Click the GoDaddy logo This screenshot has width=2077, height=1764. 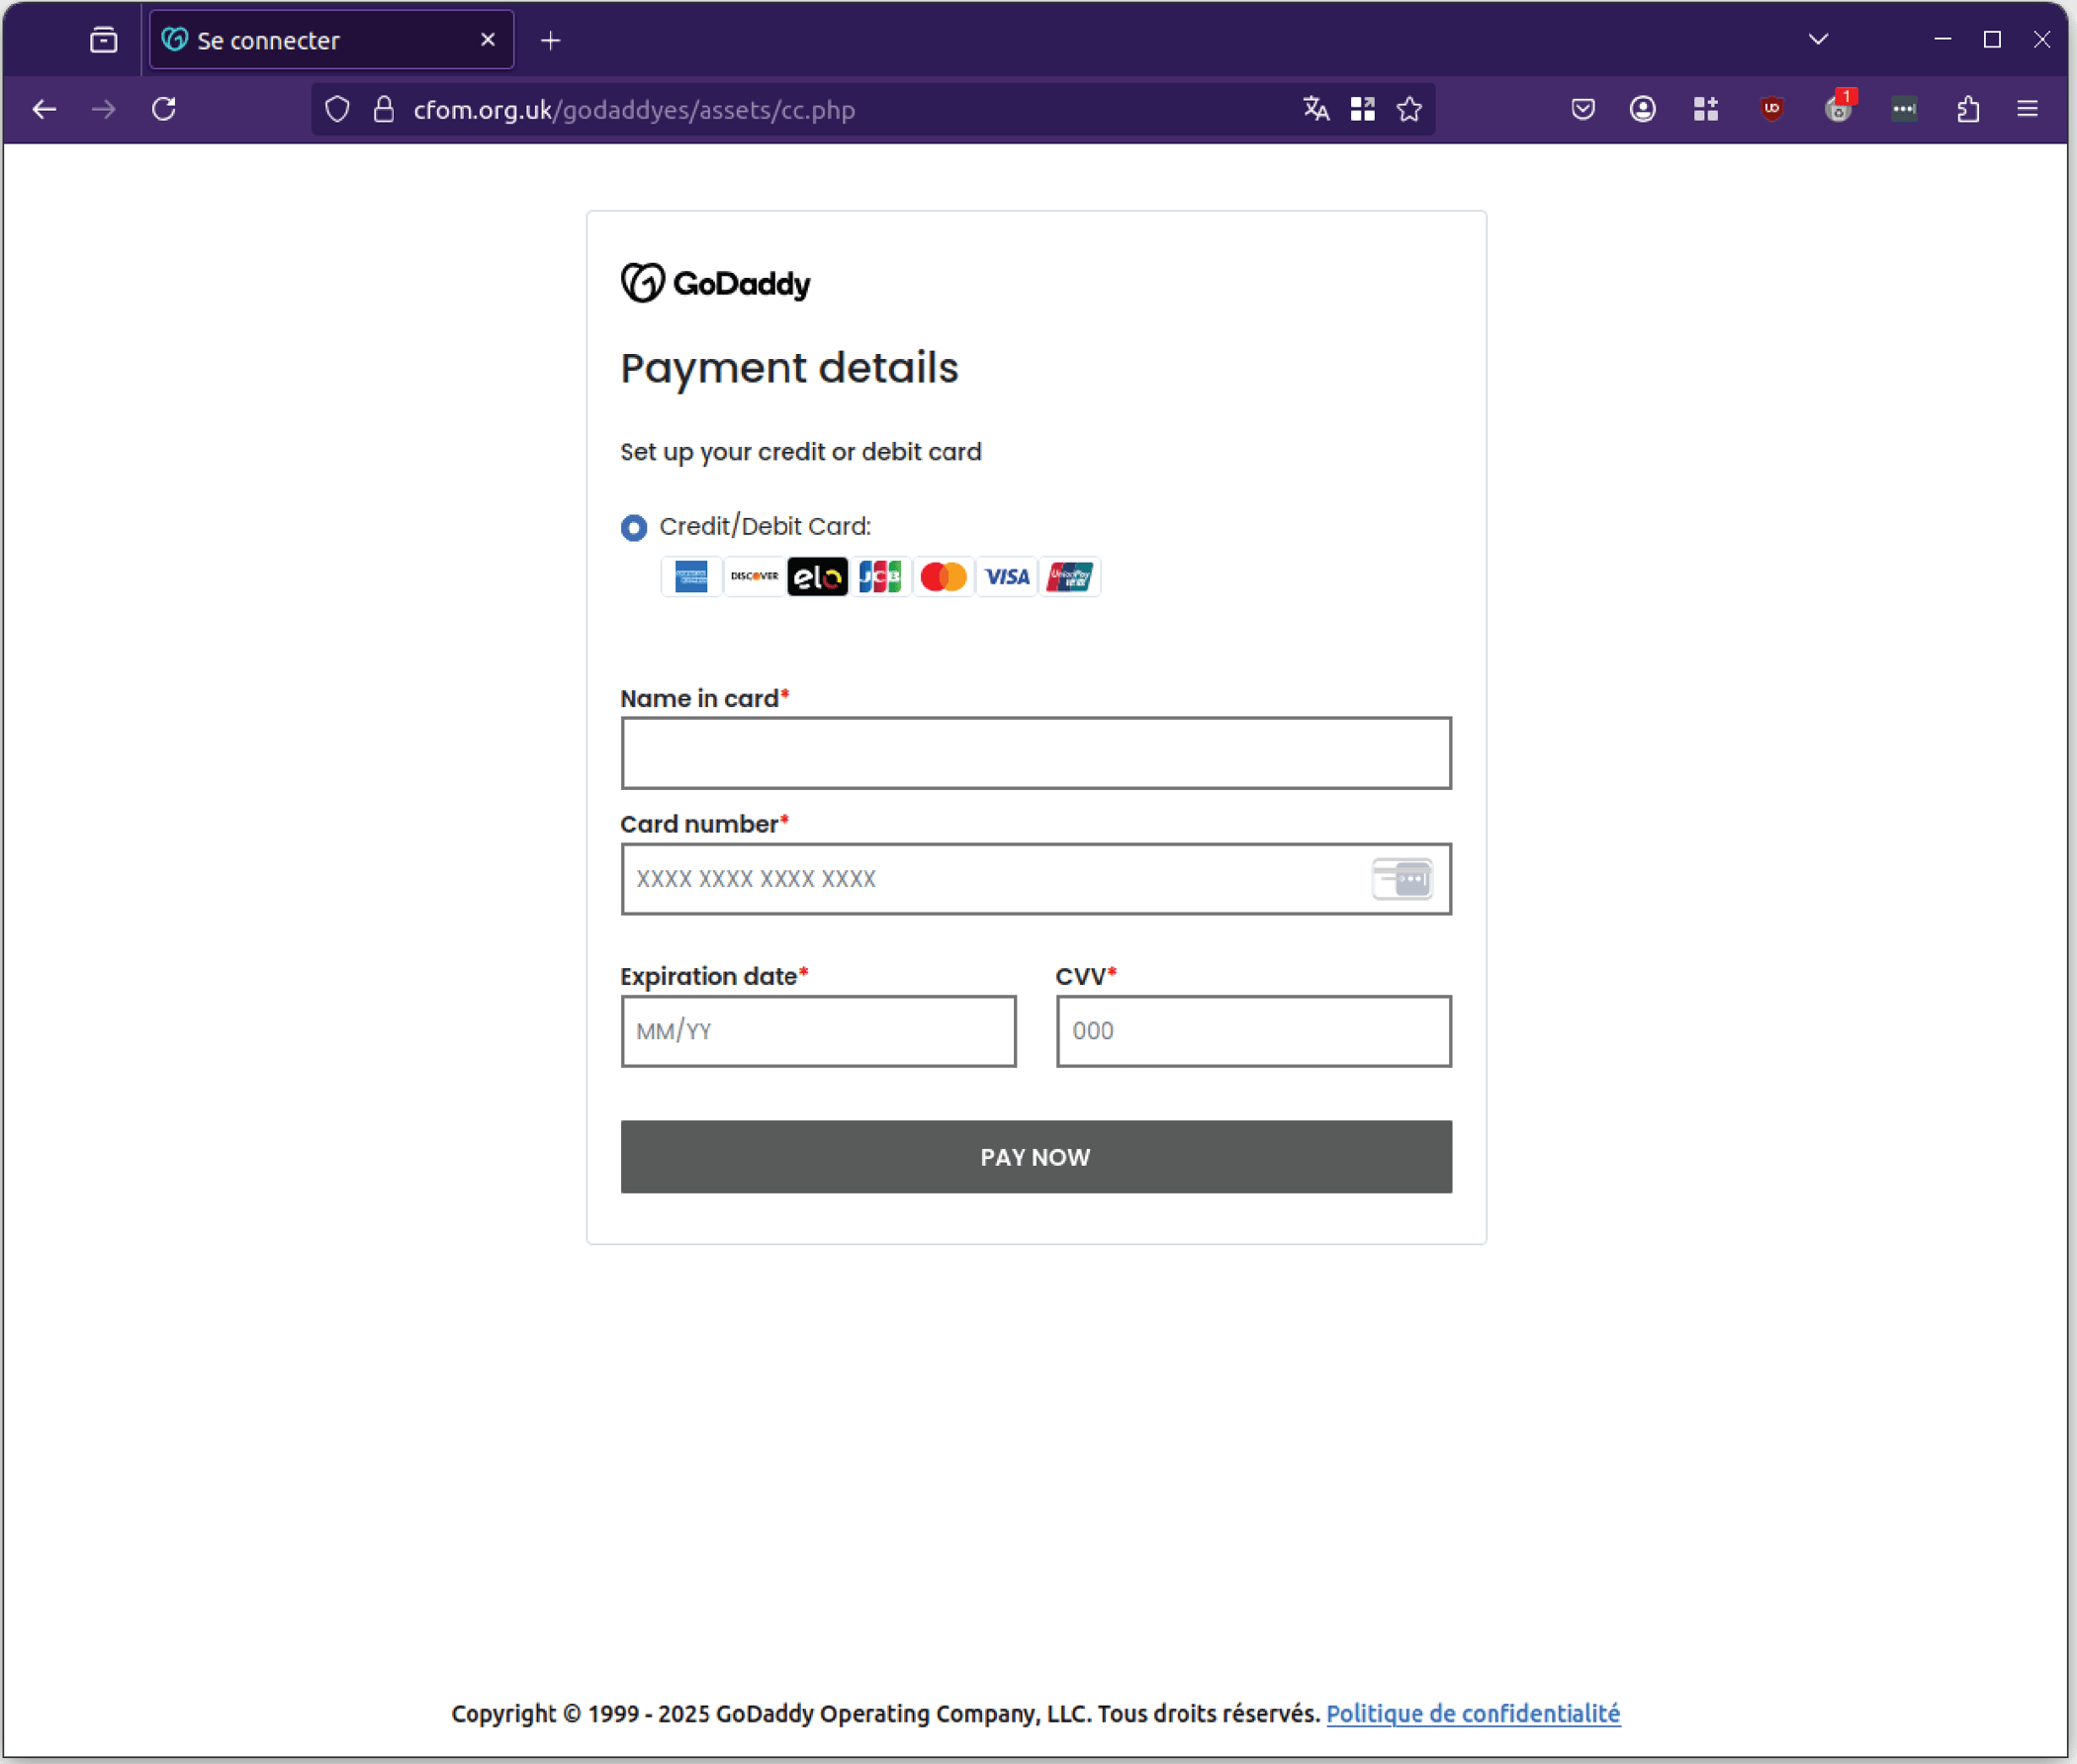(716, 282)
